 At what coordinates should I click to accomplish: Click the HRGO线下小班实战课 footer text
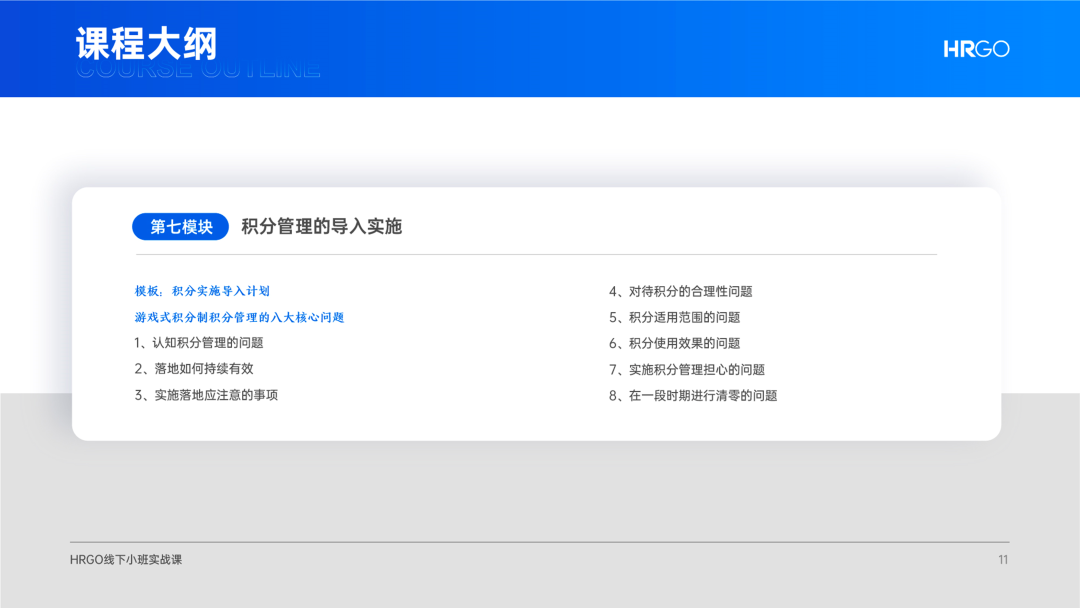(126, 560)
